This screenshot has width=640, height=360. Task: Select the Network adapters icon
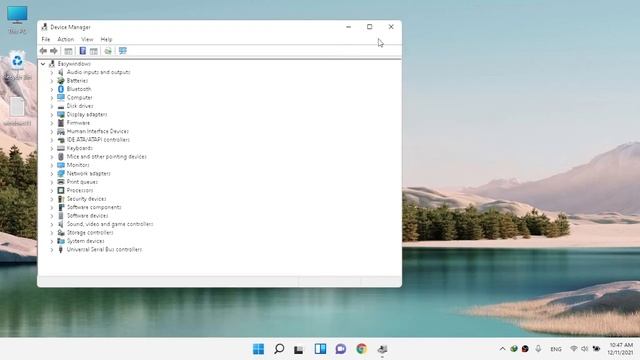pyautogui.click(x=61, y=173)
